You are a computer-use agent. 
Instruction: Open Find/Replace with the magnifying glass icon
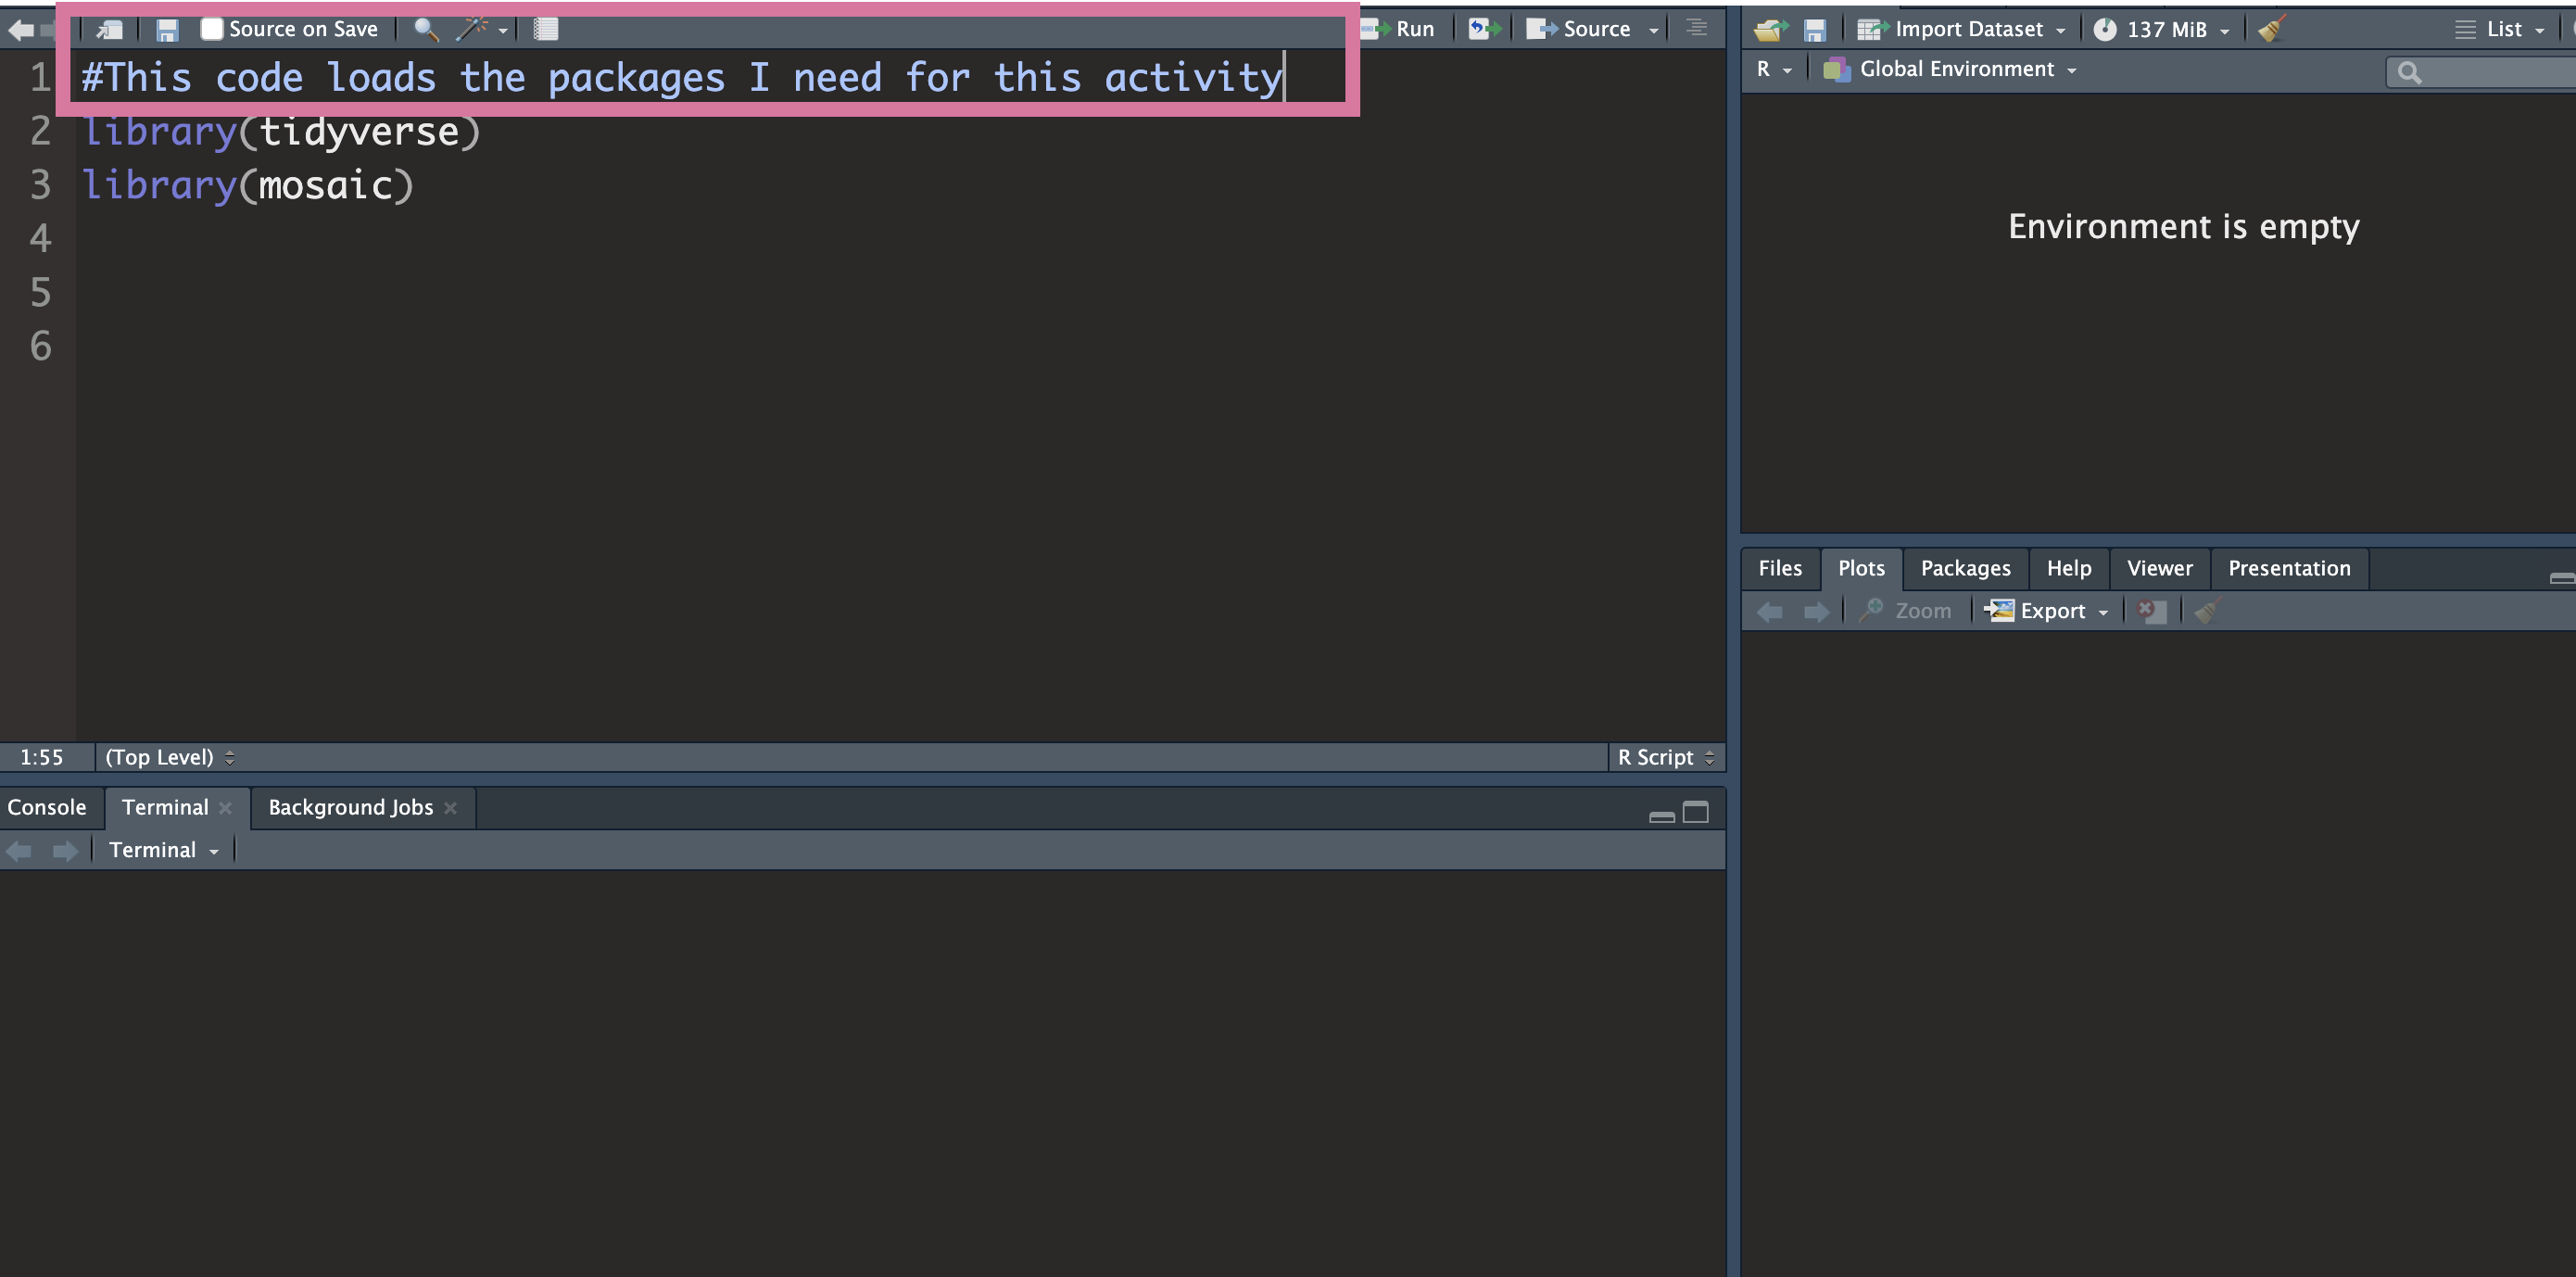pyautogui.click(x=426, y=30)
